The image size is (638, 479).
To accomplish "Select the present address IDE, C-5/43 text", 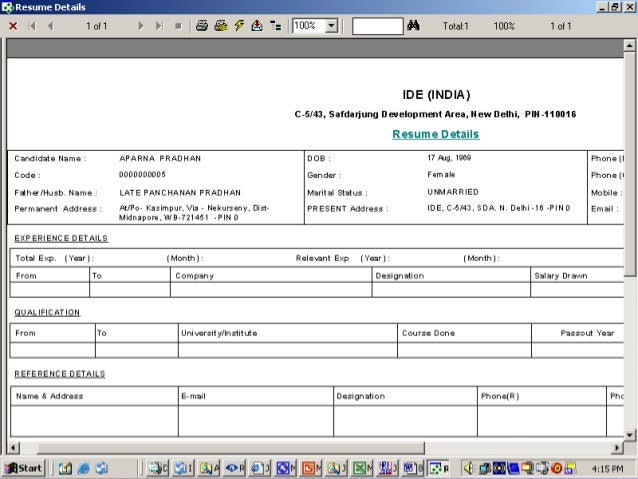I will click(498, 208).
